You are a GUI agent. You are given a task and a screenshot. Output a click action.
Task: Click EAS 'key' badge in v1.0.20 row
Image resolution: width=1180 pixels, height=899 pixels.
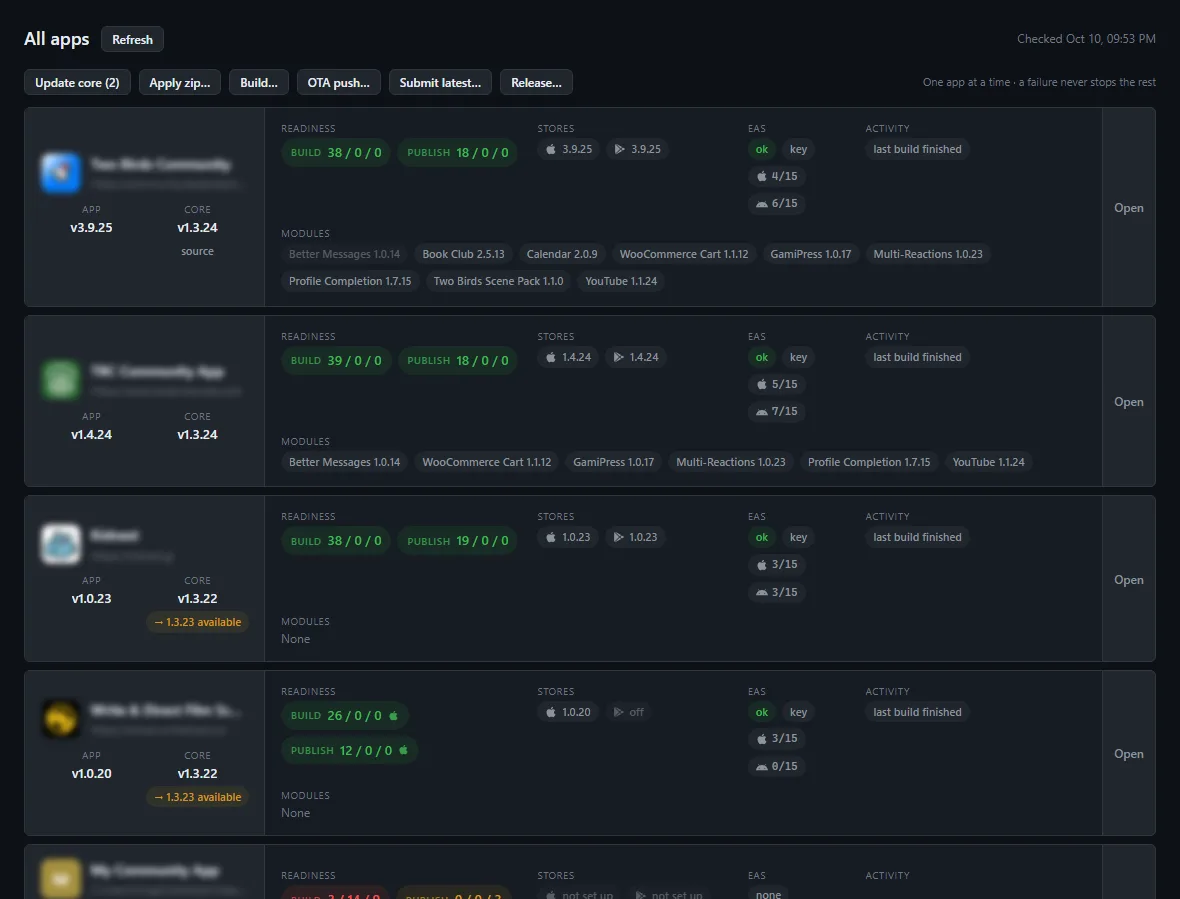[798, 712]
